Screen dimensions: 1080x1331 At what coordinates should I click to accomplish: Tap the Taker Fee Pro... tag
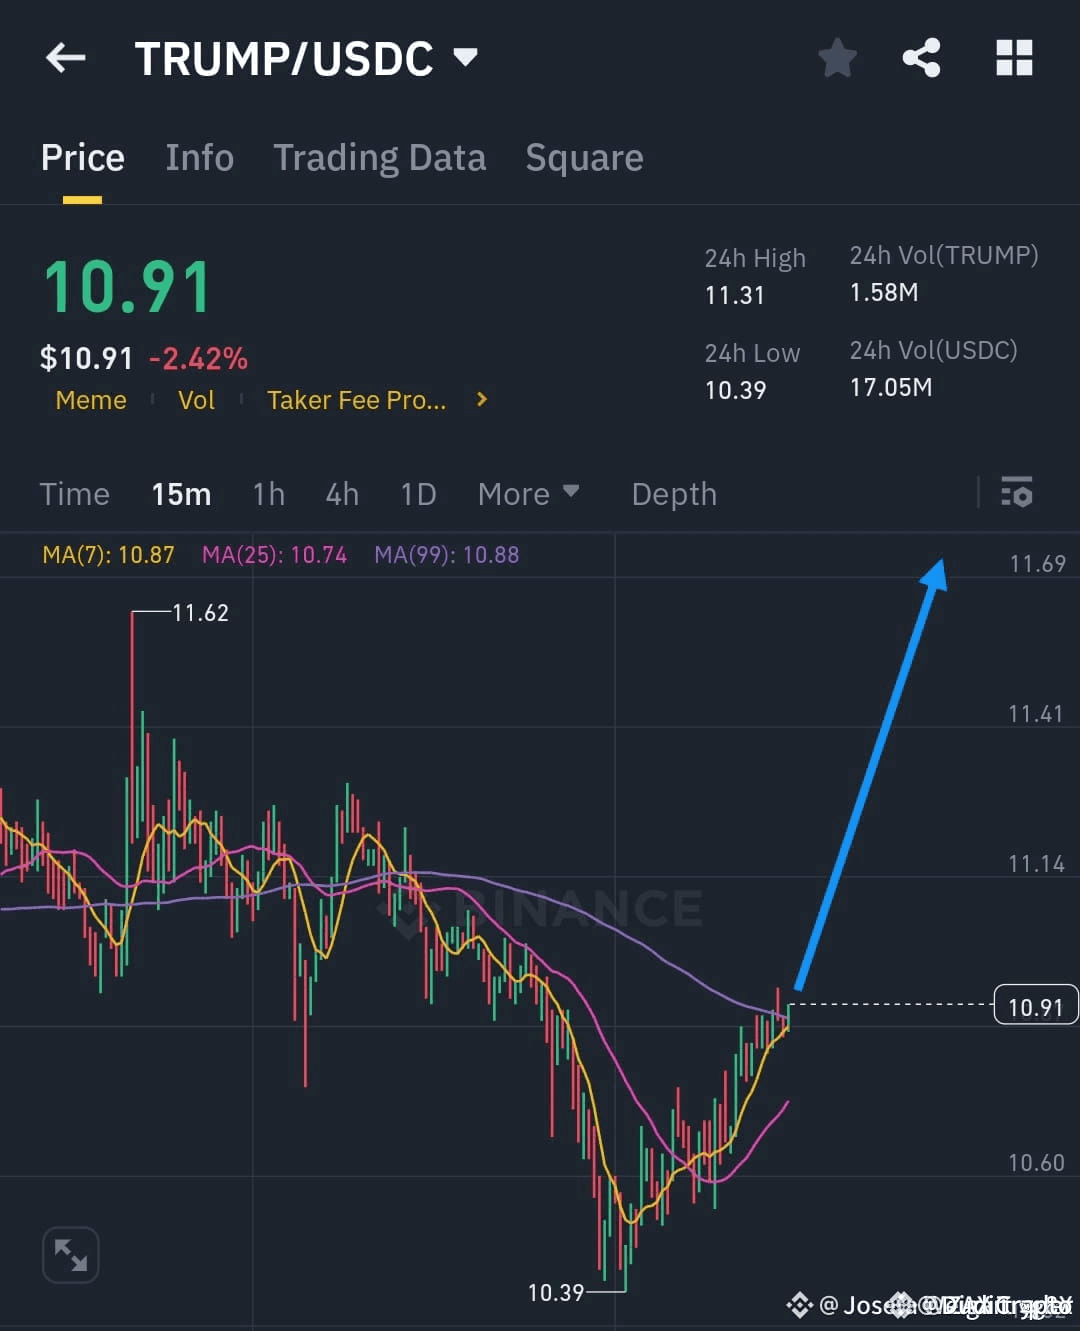point(356,400)
